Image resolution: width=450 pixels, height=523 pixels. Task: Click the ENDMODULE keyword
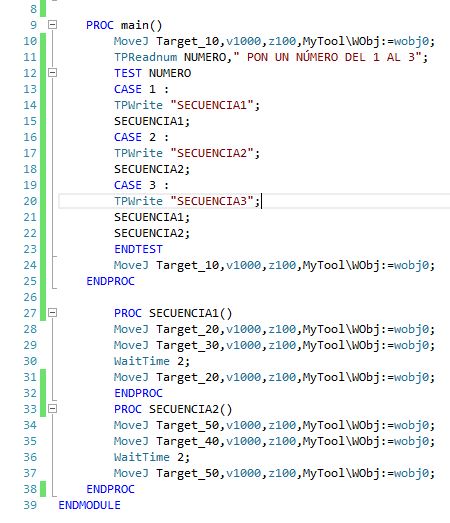point(89,505)
